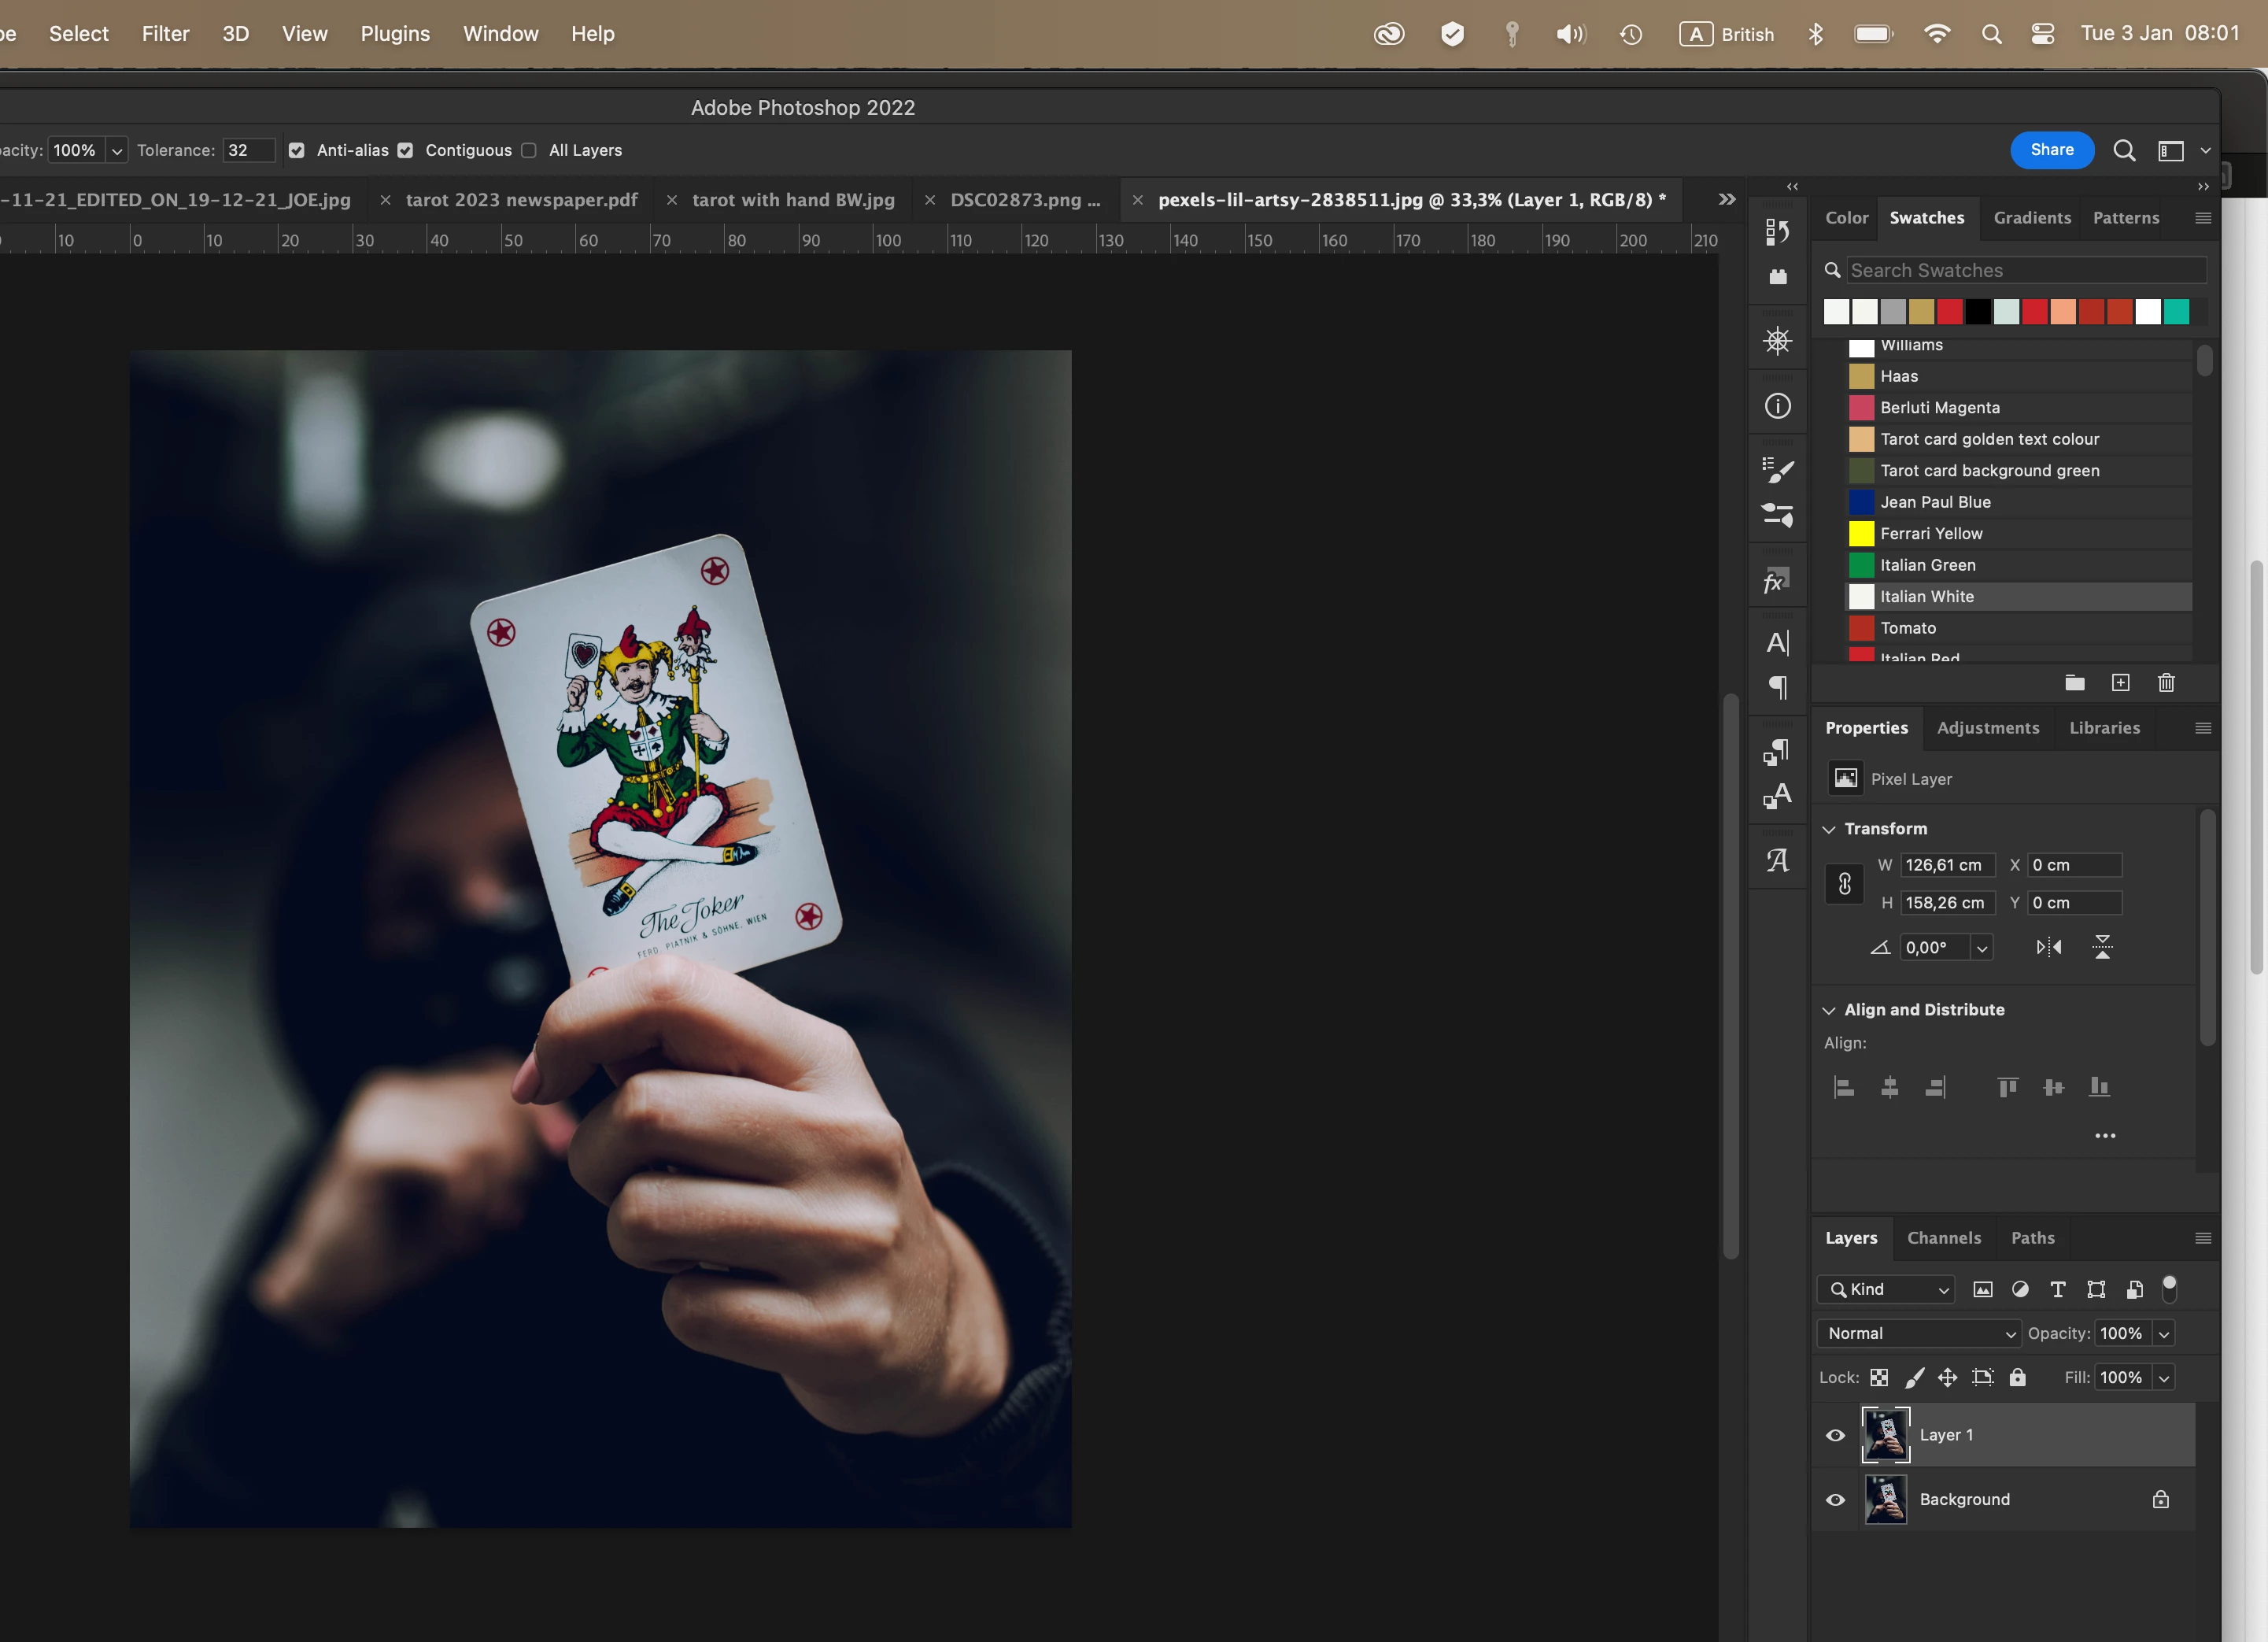Disable the Anti-alias checkbox
The width and height of the screenshot is (2268, 1642).
click(297, 150)
